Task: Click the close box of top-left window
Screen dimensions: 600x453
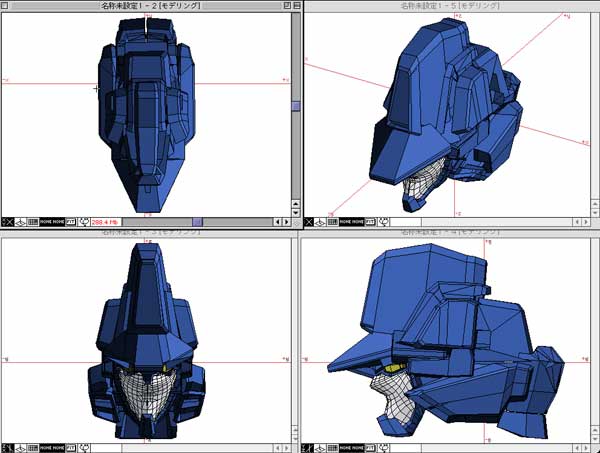Action: coord(7,7)
